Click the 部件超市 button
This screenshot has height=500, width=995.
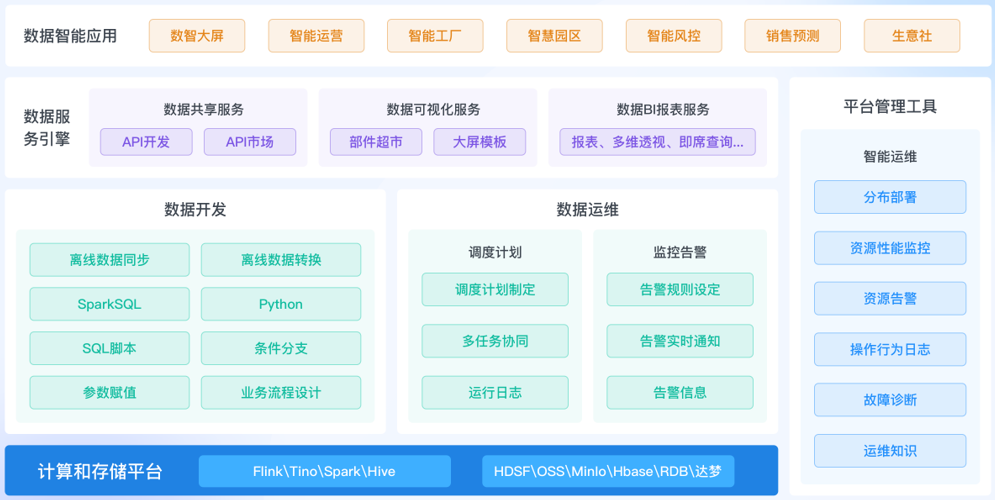tap(376, 142)
